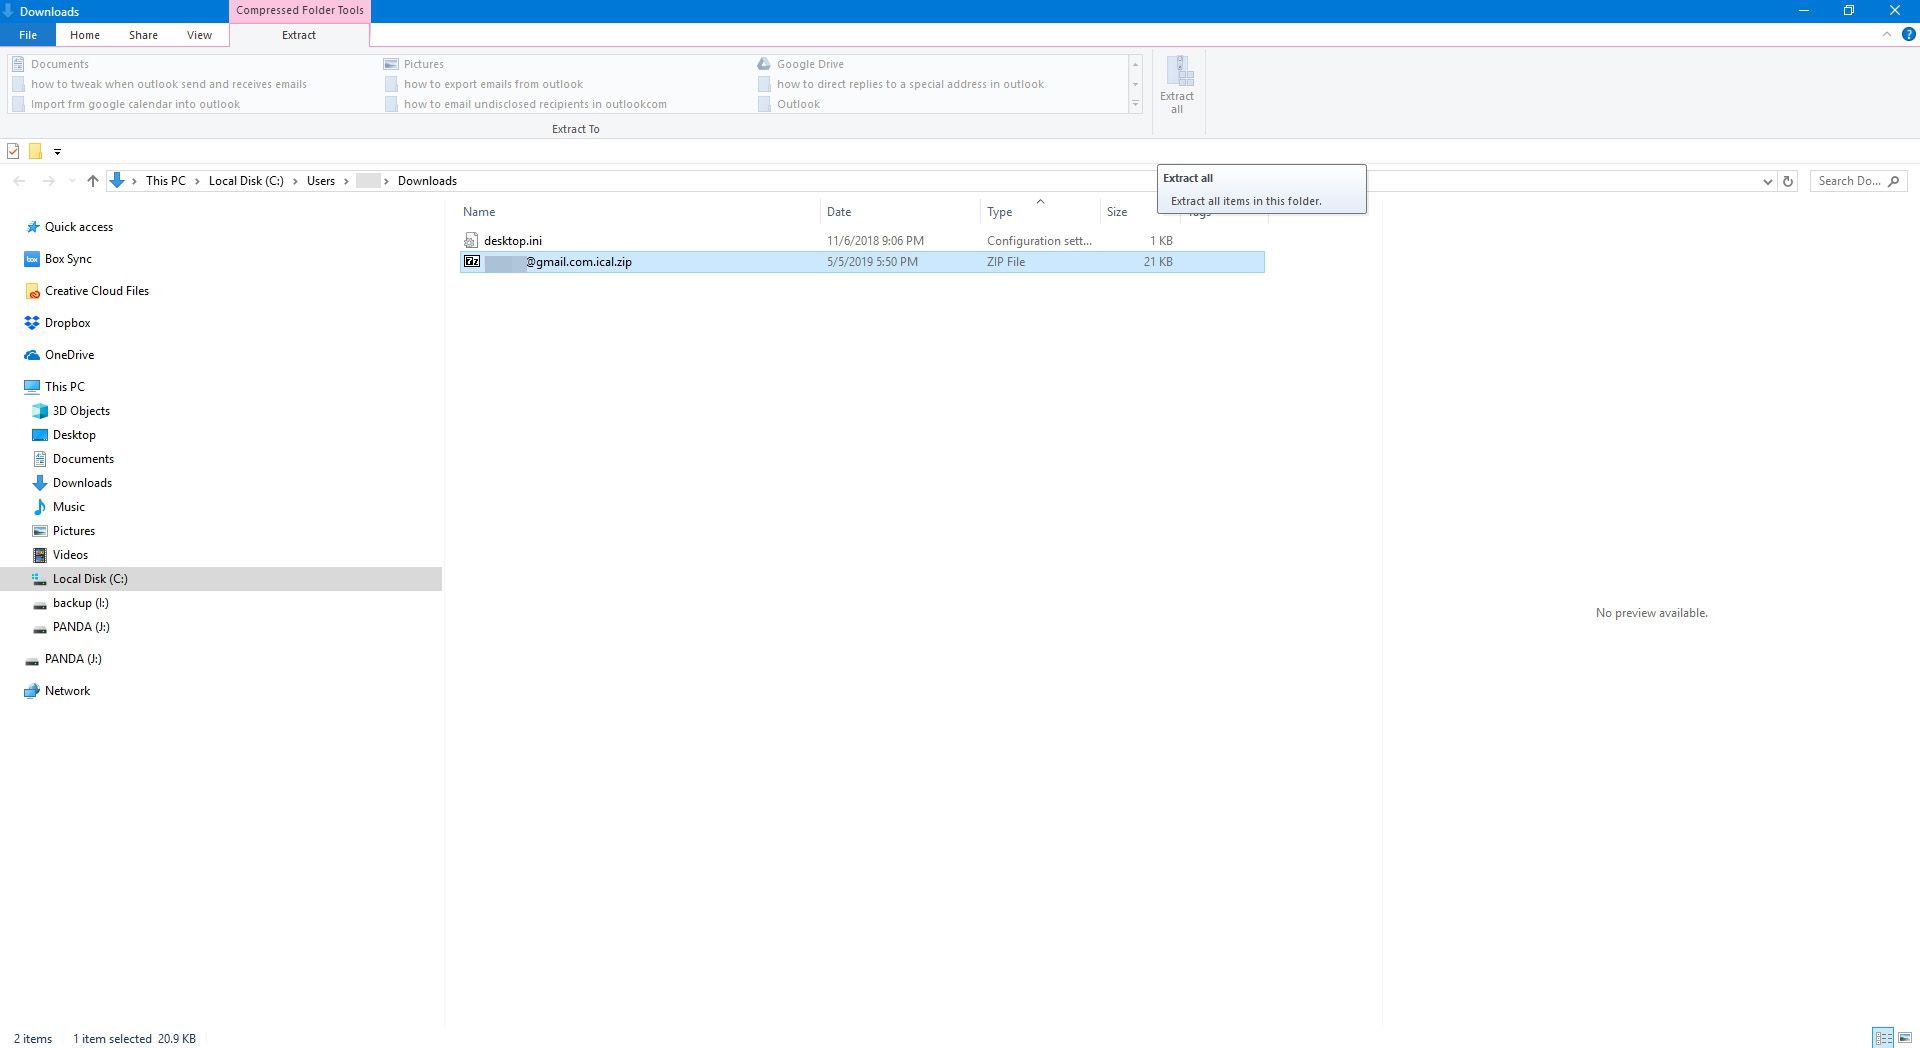
Task: Click the Extract all icon
Action: pos(1178,71)
